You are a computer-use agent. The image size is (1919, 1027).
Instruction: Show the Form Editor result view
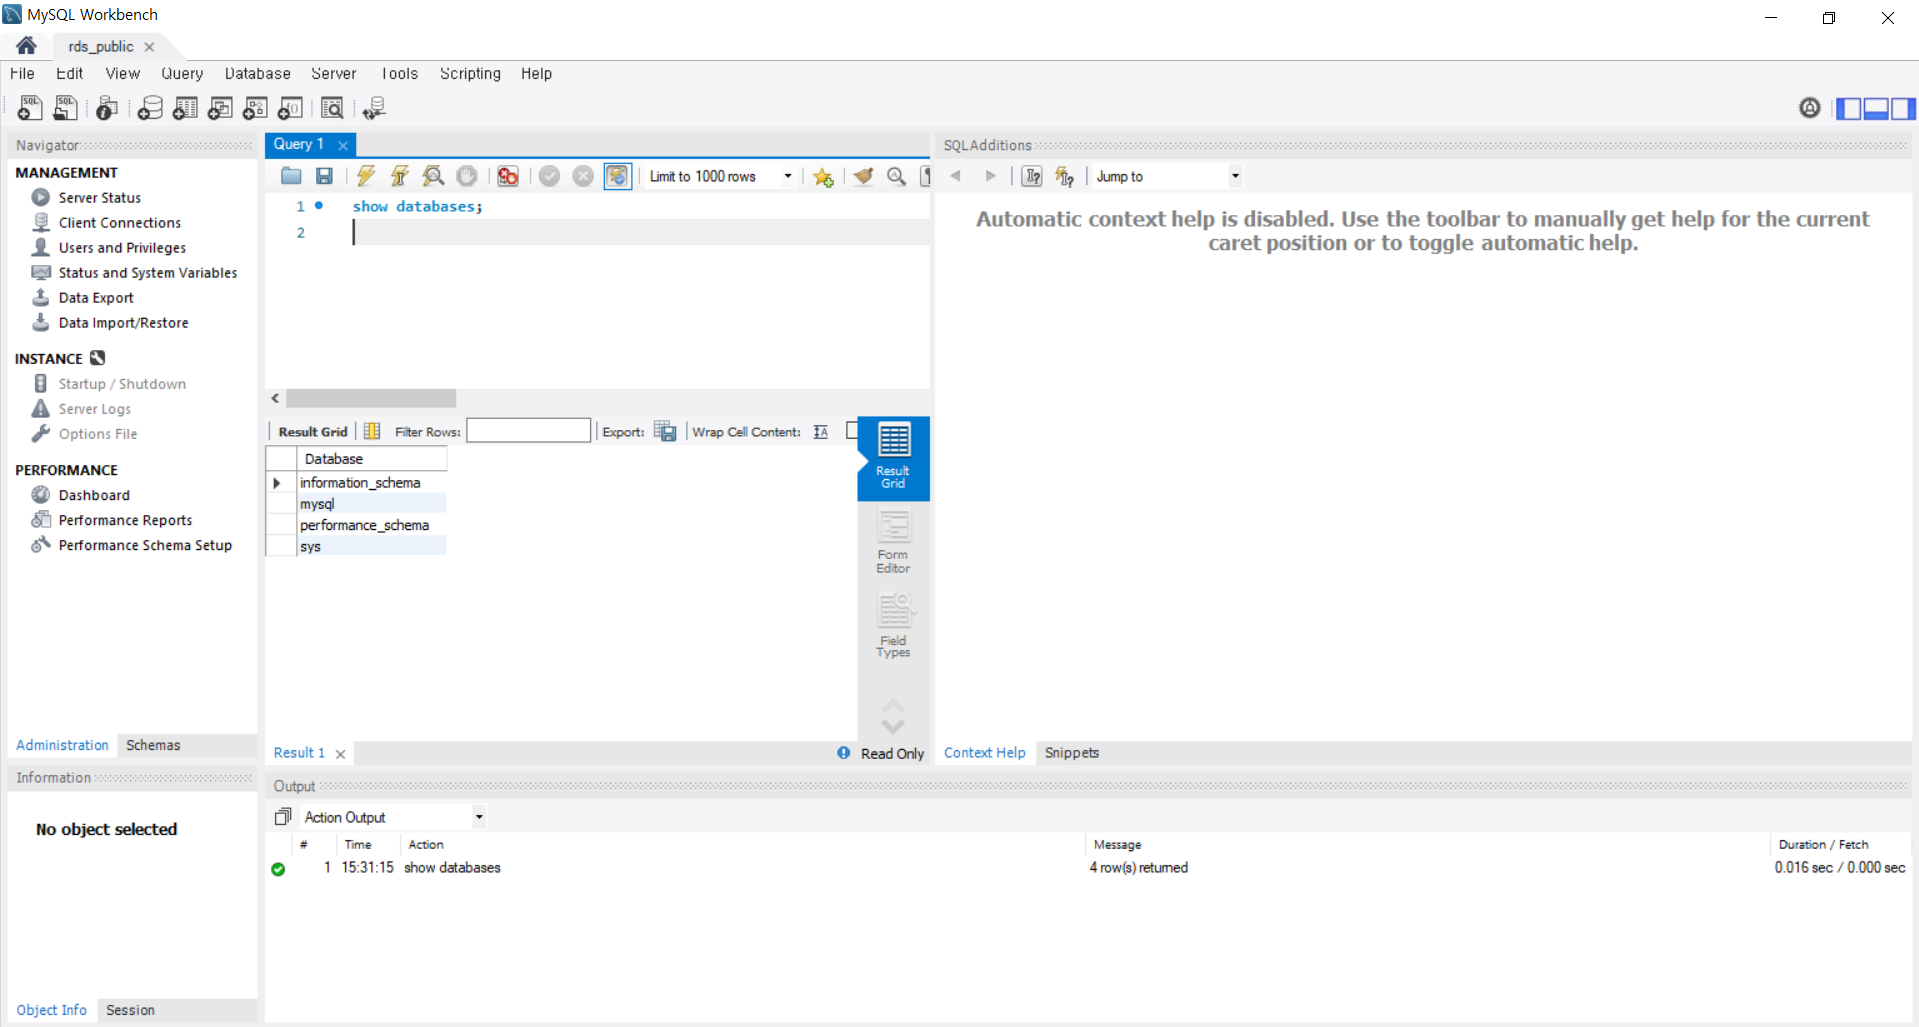tap(893, 541)
